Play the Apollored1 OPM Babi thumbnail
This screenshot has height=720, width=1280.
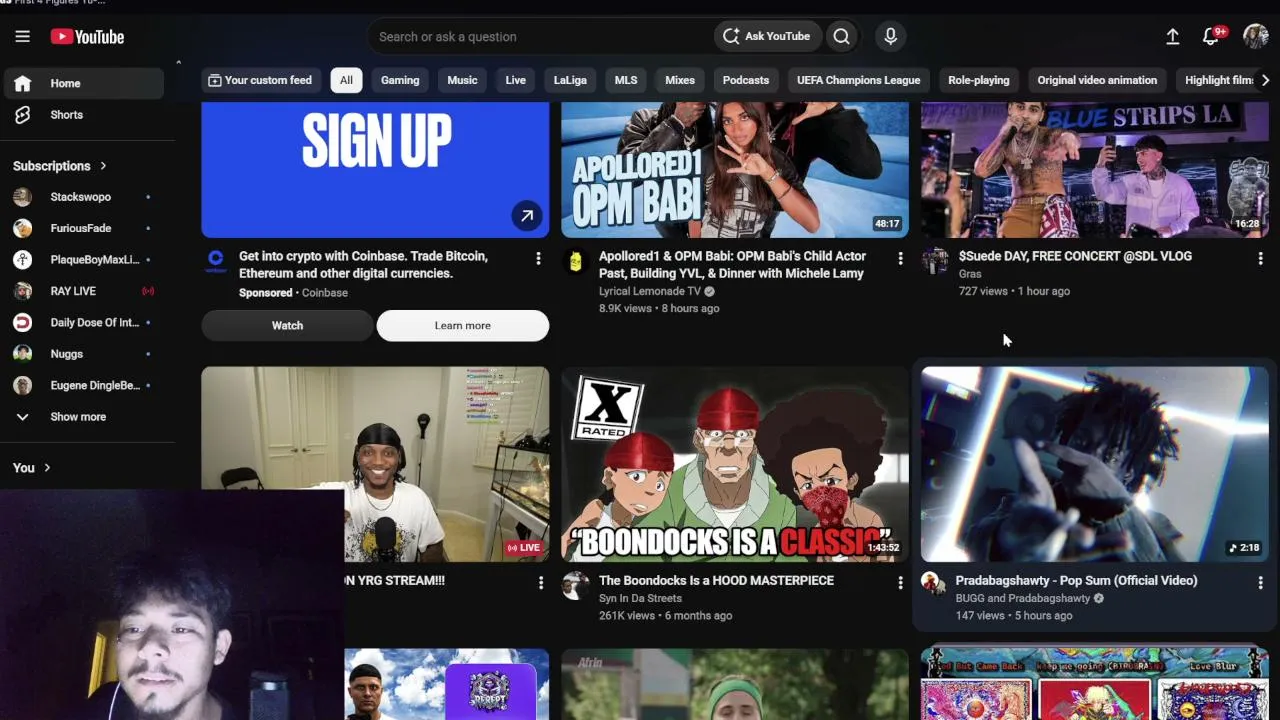(735, 170)
